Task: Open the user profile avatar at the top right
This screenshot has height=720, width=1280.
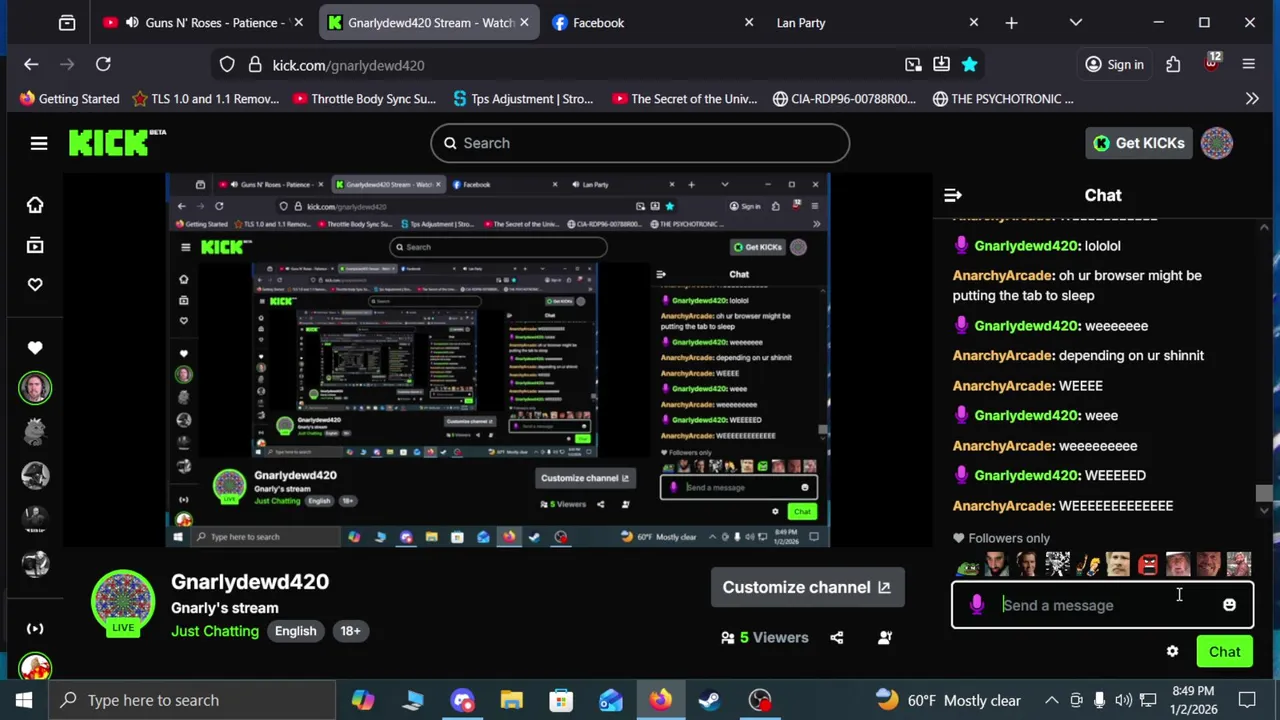Action: [1217, 143]
